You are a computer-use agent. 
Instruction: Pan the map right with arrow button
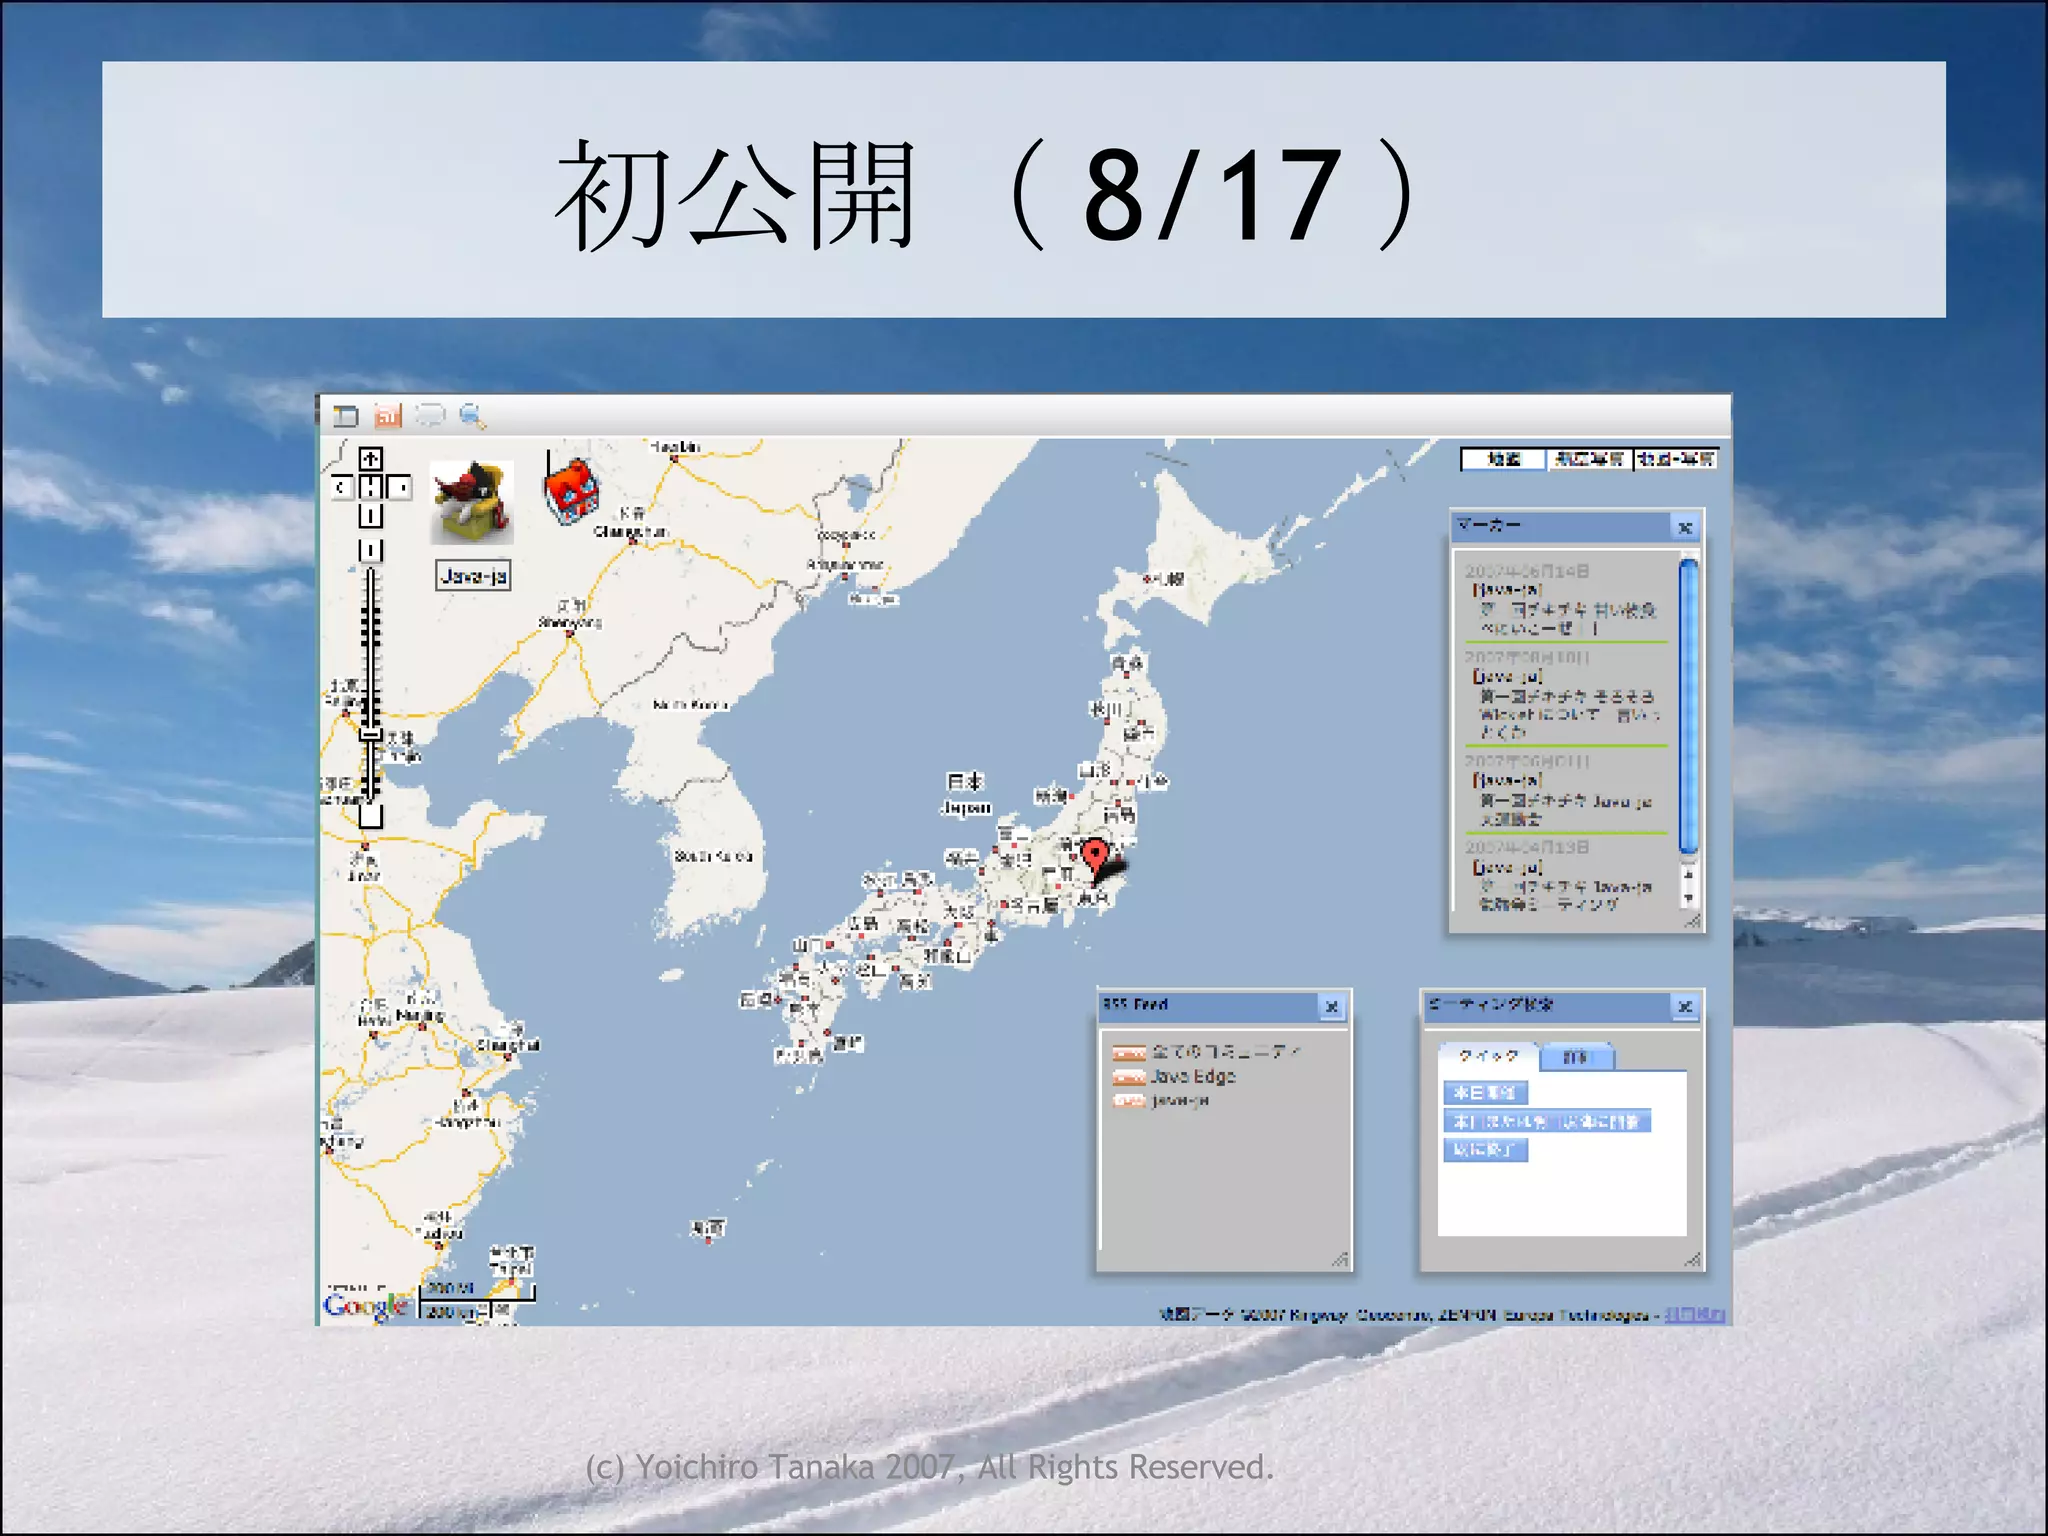point(399,487)
